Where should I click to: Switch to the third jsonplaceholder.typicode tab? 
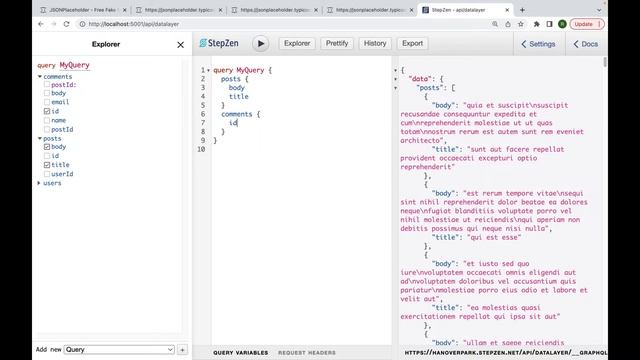click(x=275, y=10)
